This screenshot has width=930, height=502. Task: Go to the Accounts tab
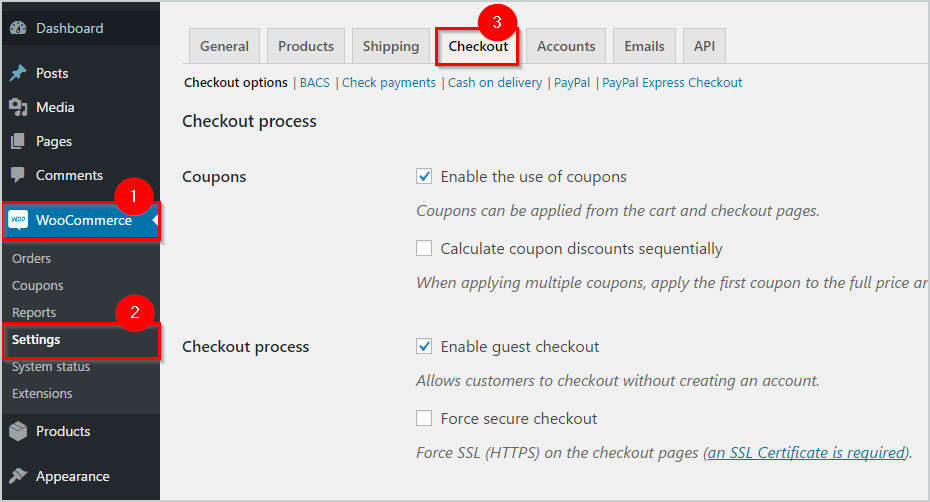click(566, 46)
